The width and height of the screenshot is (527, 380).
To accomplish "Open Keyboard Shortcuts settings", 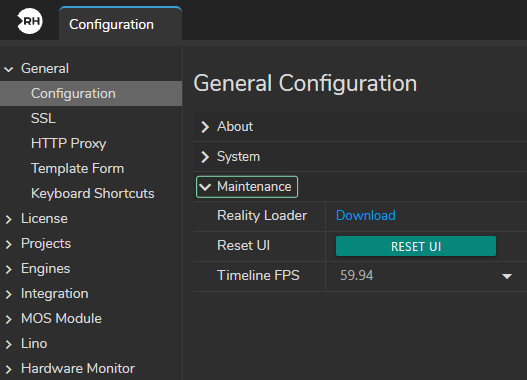I will coord(93,194).
